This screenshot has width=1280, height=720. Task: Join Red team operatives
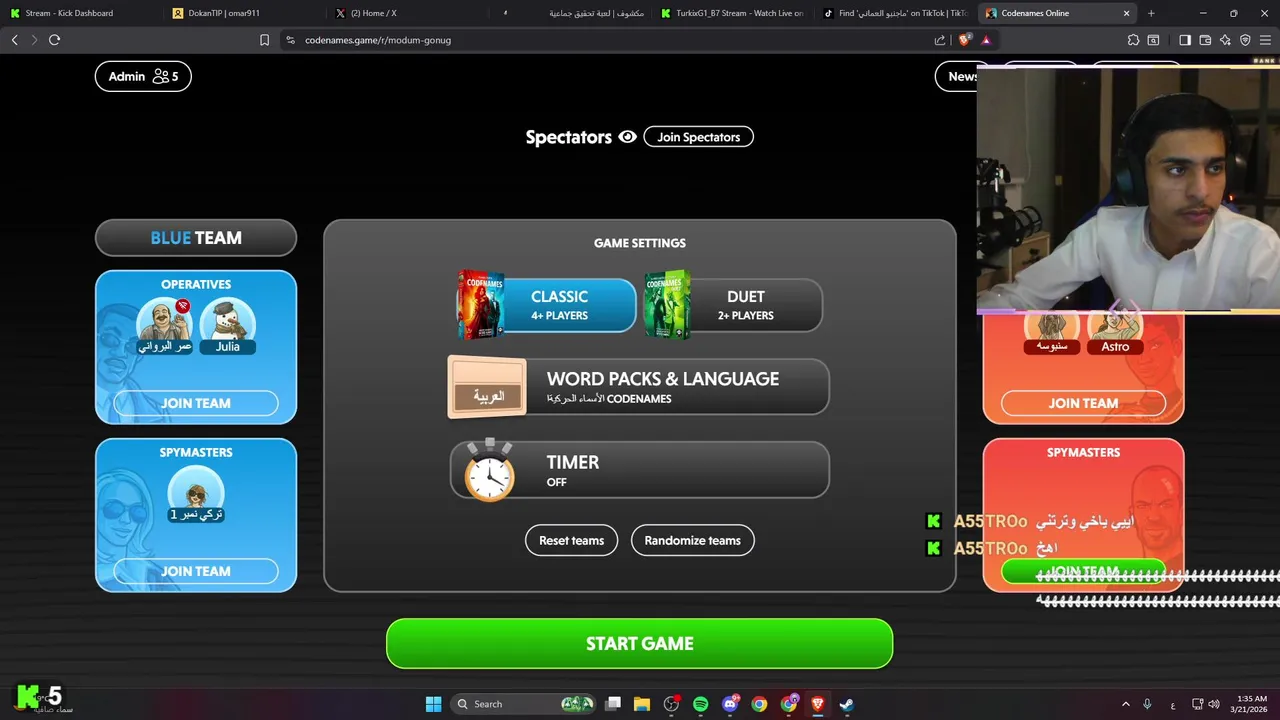1083,403
